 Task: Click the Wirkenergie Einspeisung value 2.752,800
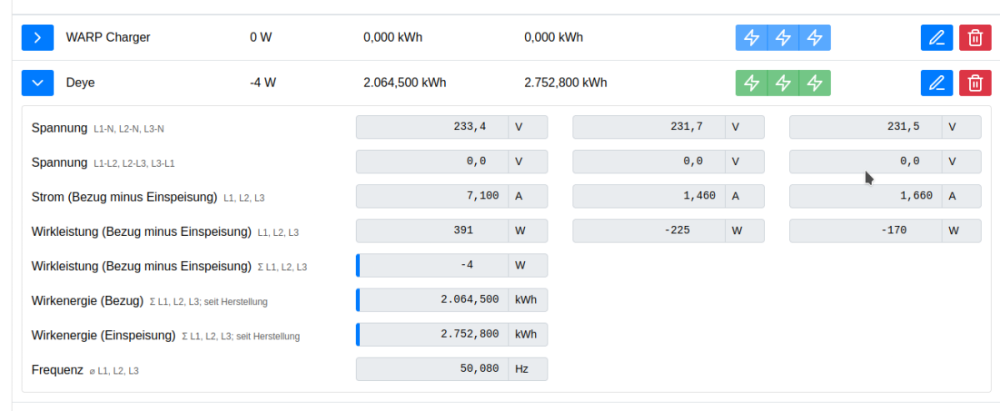[434, 334]
